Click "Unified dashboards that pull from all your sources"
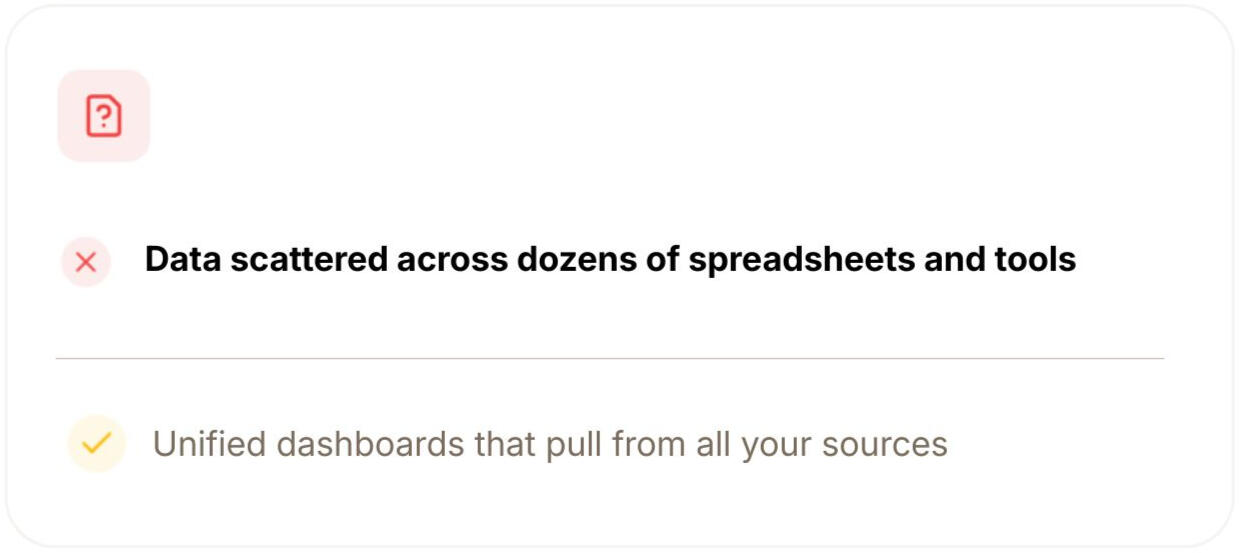1239x553 pixels. tap(549, 444)
